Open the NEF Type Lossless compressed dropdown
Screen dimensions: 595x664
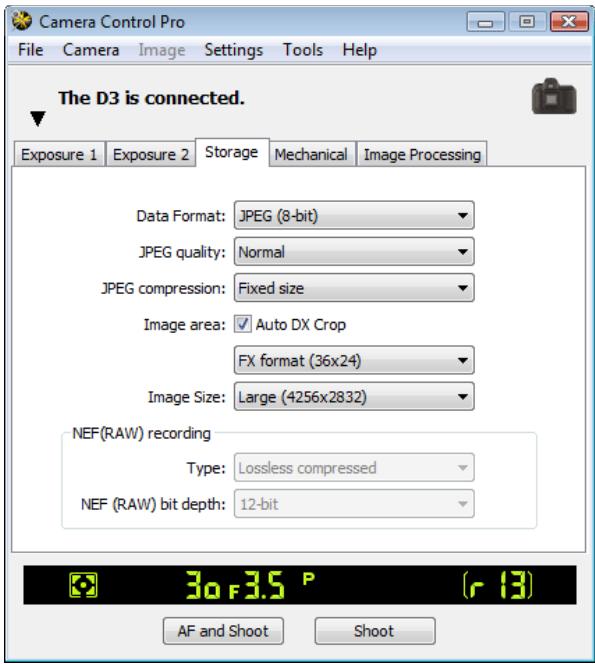(354, 468)
